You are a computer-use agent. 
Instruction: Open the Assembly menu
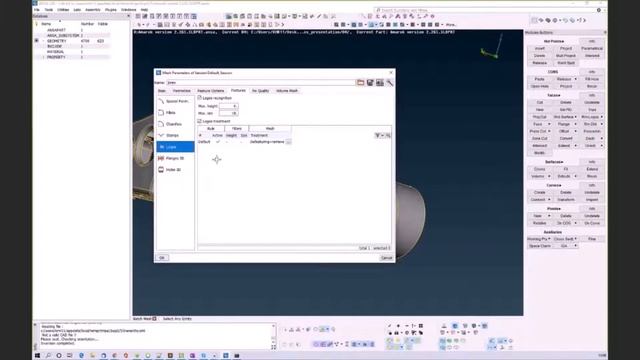tap(93, 9)
